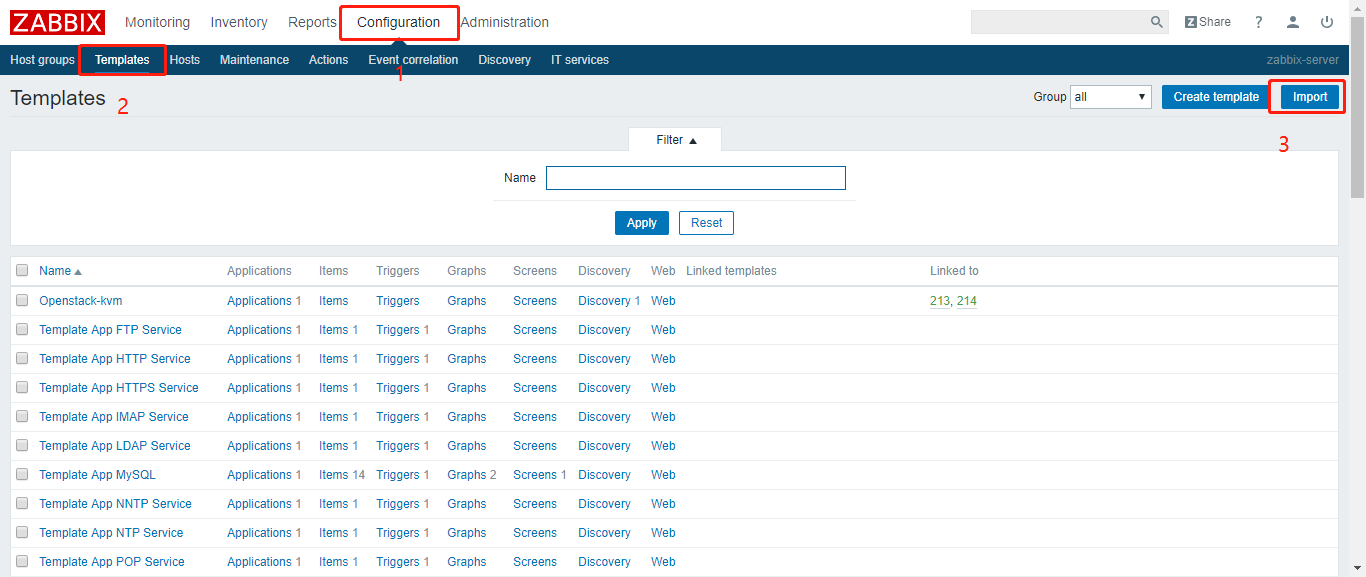Image resolution: width=1366 pixels, height=577 pixels.
Task: Open help via the question mark icon
Action: pos(1258,21)
